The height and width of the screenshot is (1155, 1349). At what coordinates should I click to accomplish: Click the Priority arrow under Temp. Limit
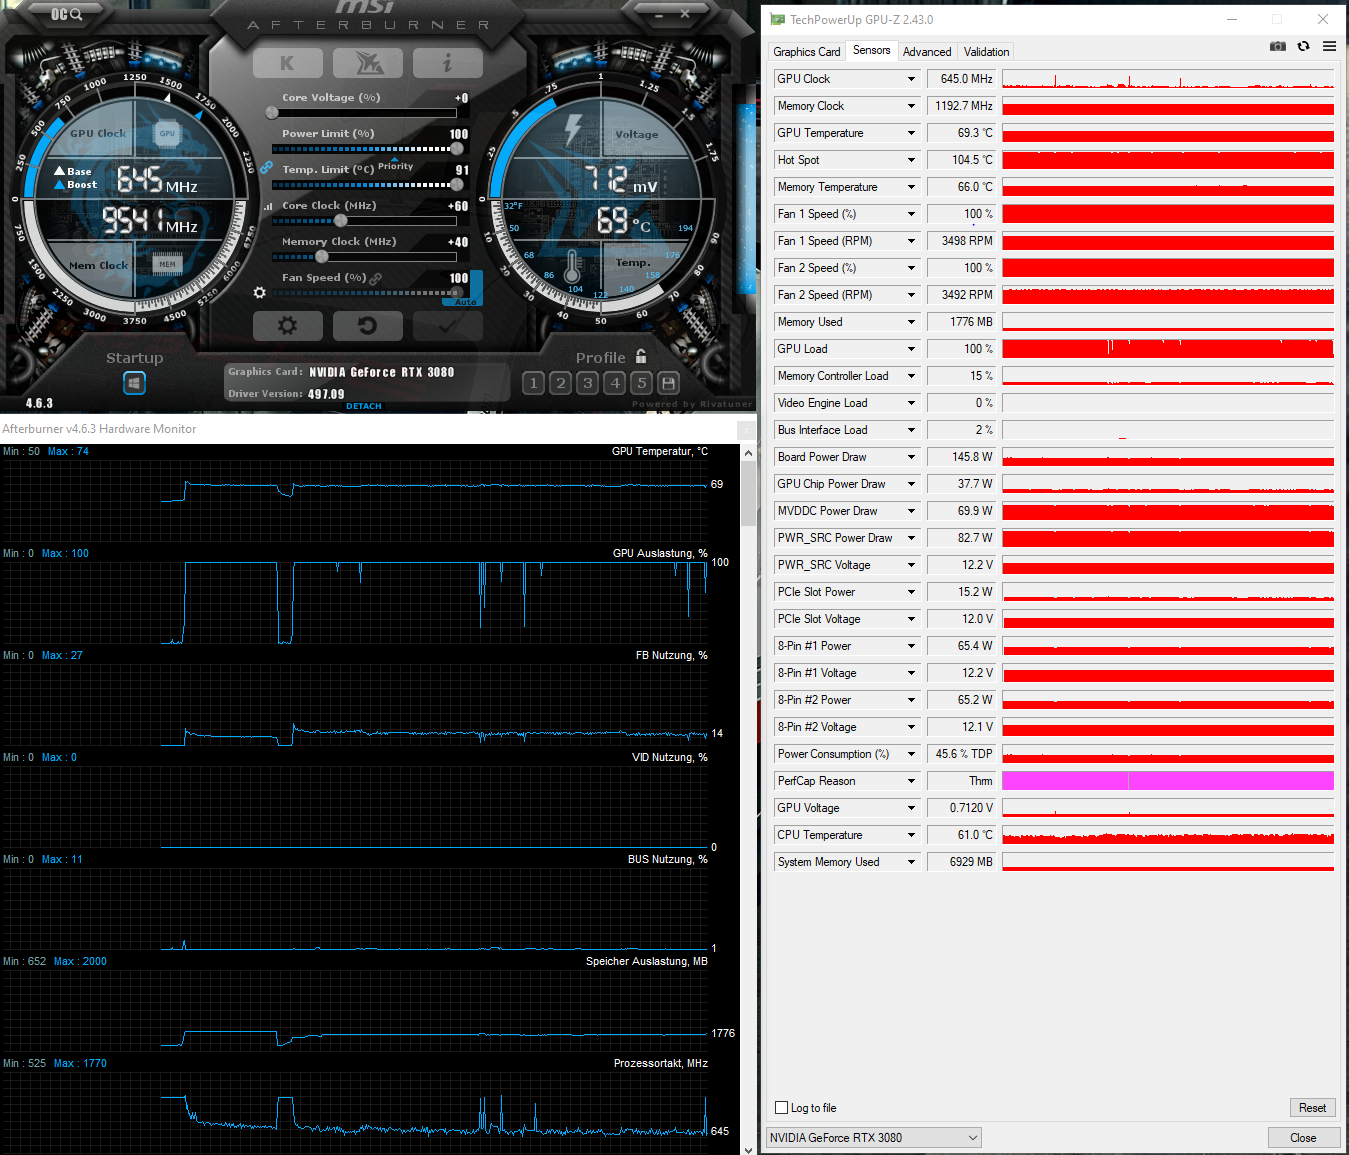pyautogui.click(x=395, y=160)
